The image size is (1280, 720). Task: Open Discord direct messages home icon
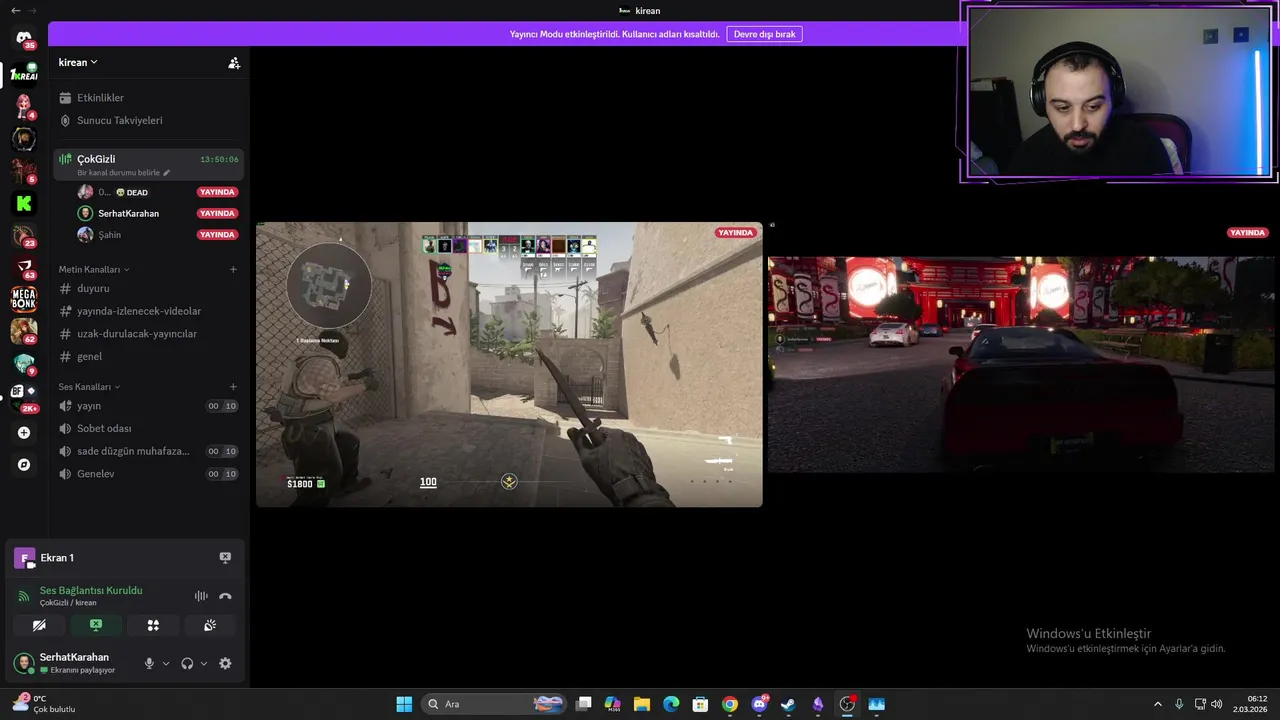coord(24,38)
